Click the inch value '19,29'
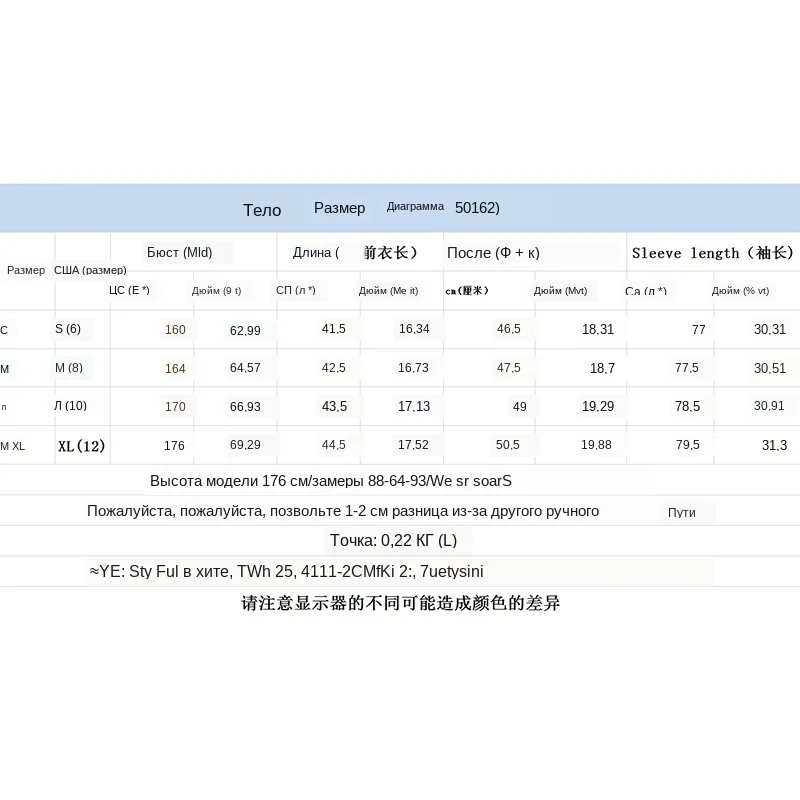This screenshot has height=800, width=800. [x=598, y=407]
